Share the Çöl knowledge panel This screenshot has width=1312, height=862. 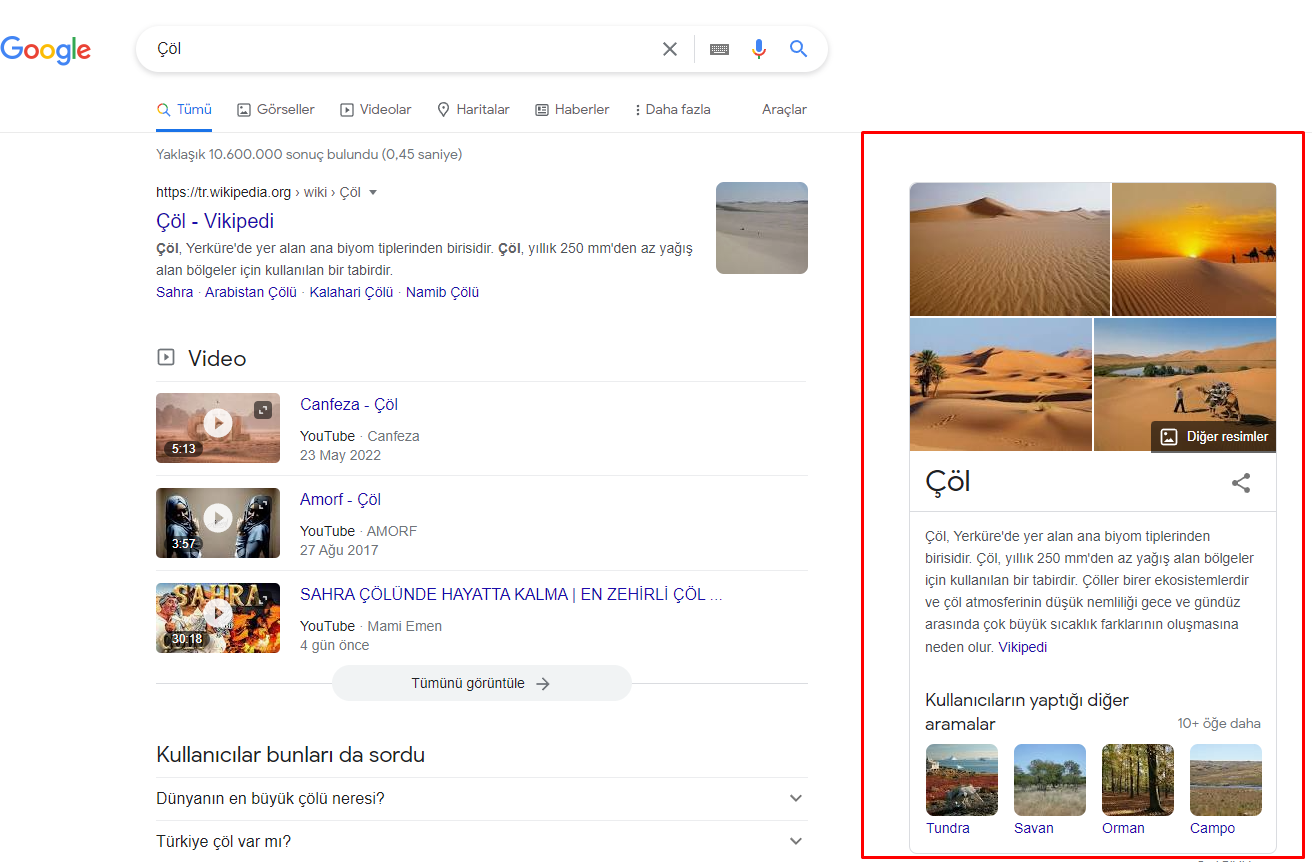click(x=1241, y=483)
